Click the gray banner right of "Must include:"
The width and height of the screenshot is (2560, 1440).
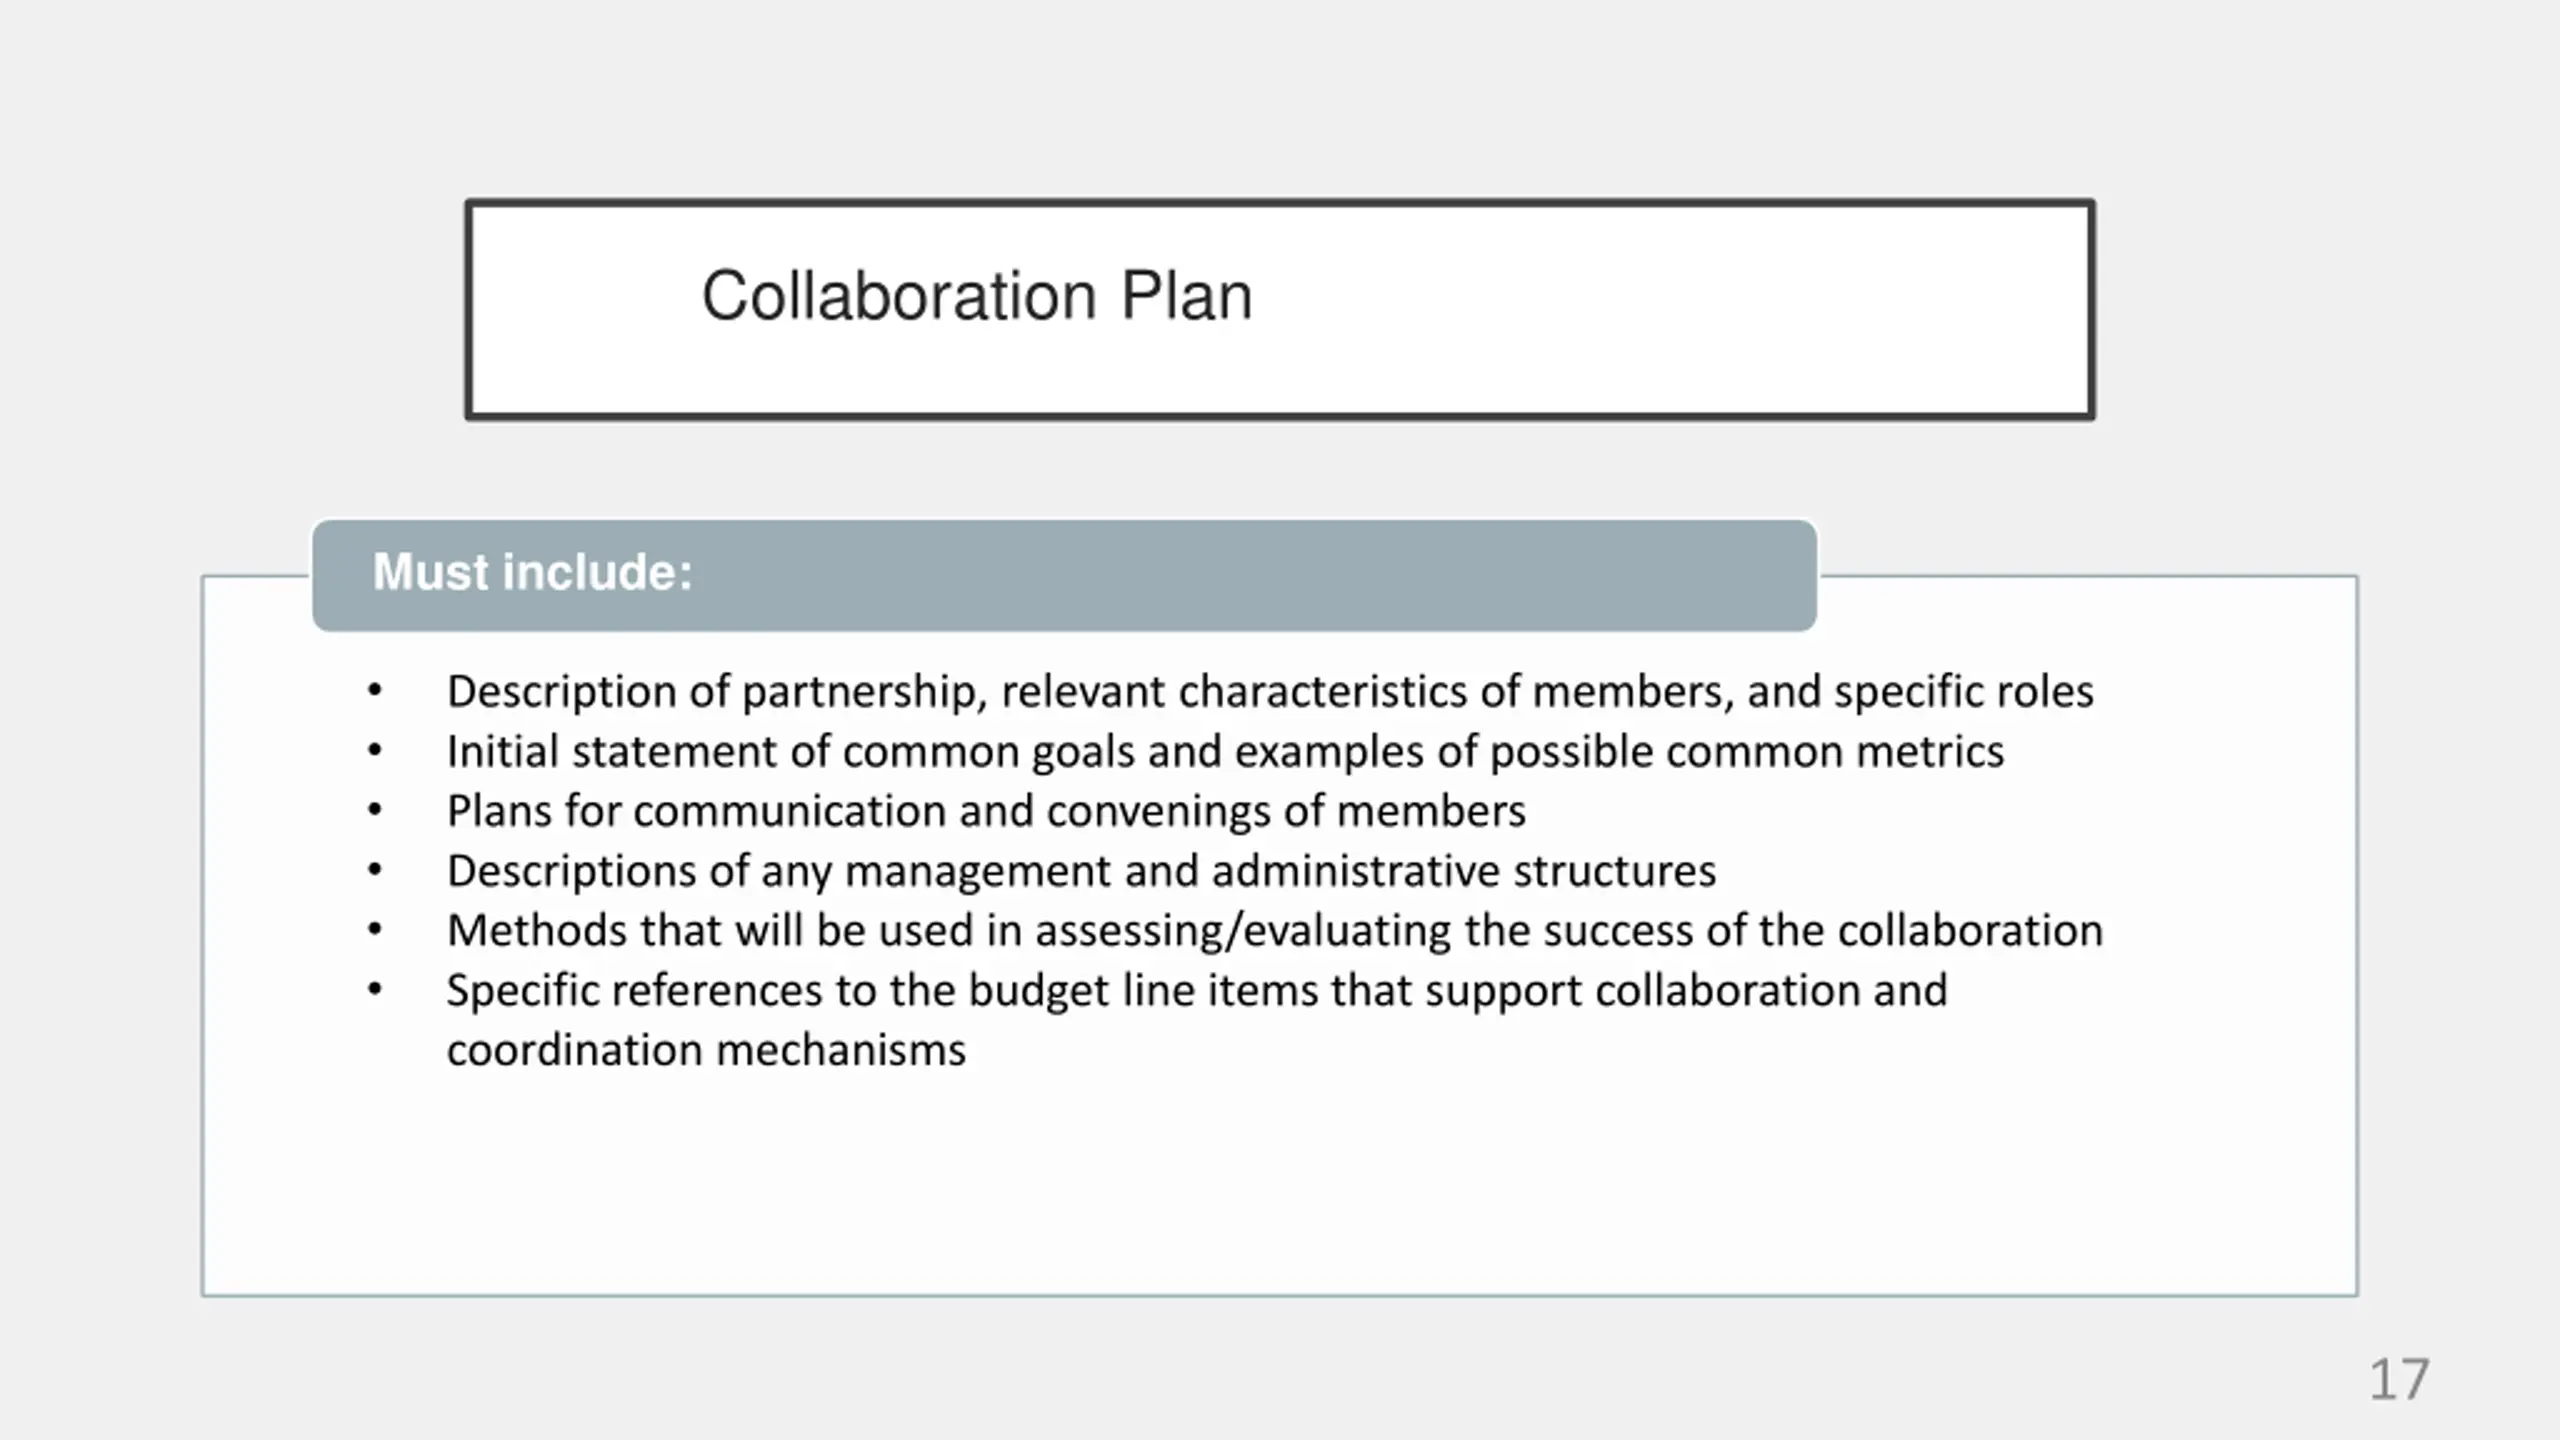click(x=1300, y=575)
